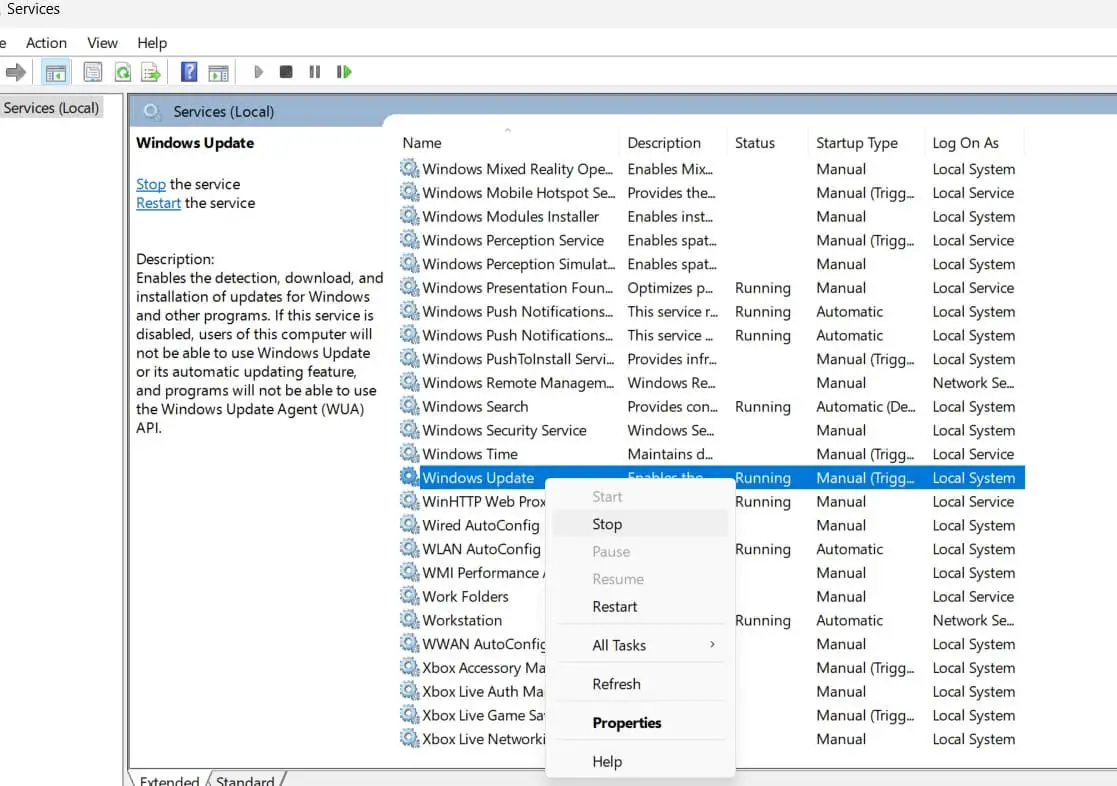The image size is (1117, 786).
Task: Click the Restart the service link
Action: pyautogui.click(x=158, y=203)
